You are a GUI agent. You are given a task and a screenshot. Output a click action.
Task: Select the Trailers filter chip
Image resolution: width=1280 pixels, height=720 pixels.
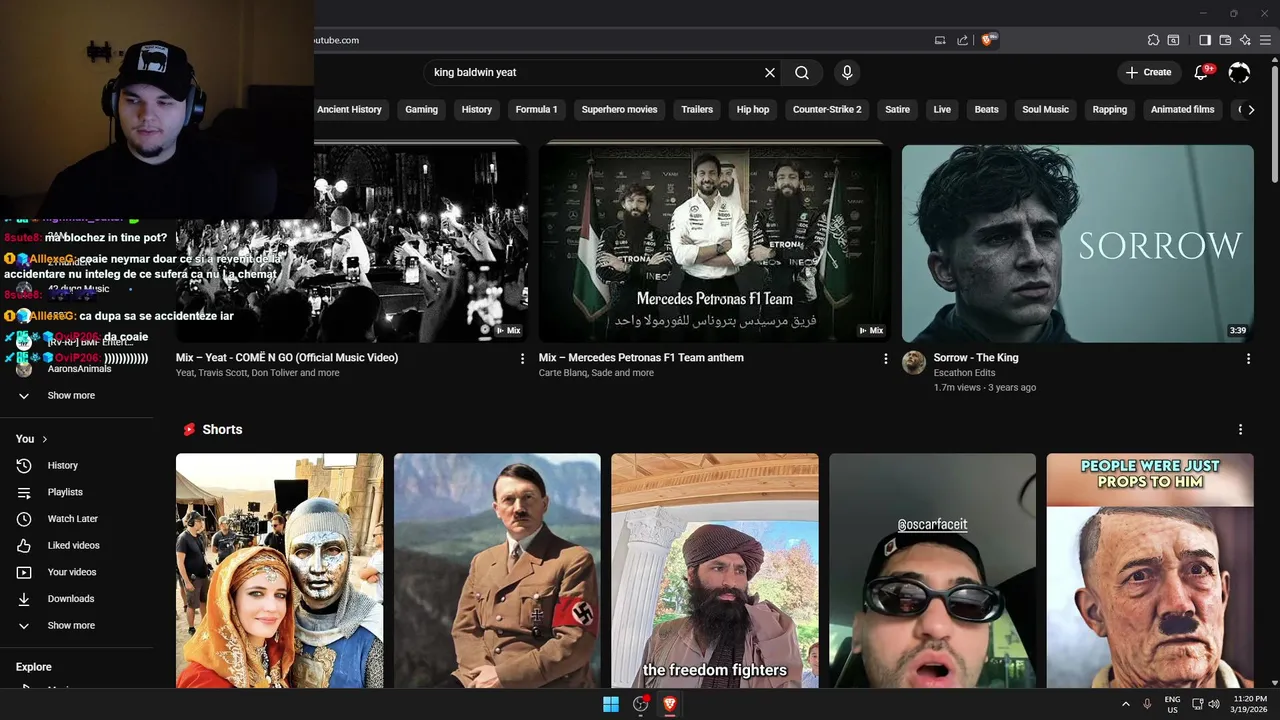(x=697, y=110)
